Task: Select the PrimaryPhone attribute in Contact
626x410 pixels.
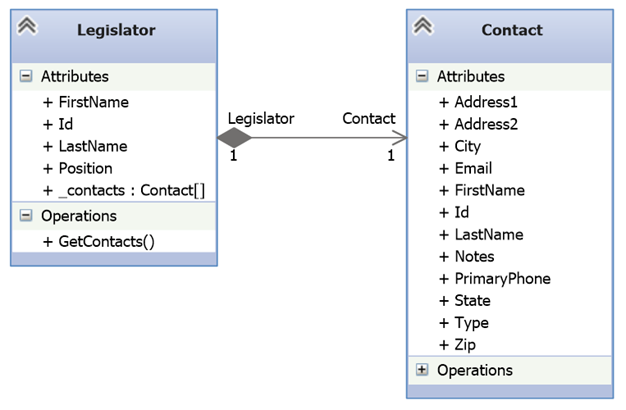Action: (x=495, y=279)
